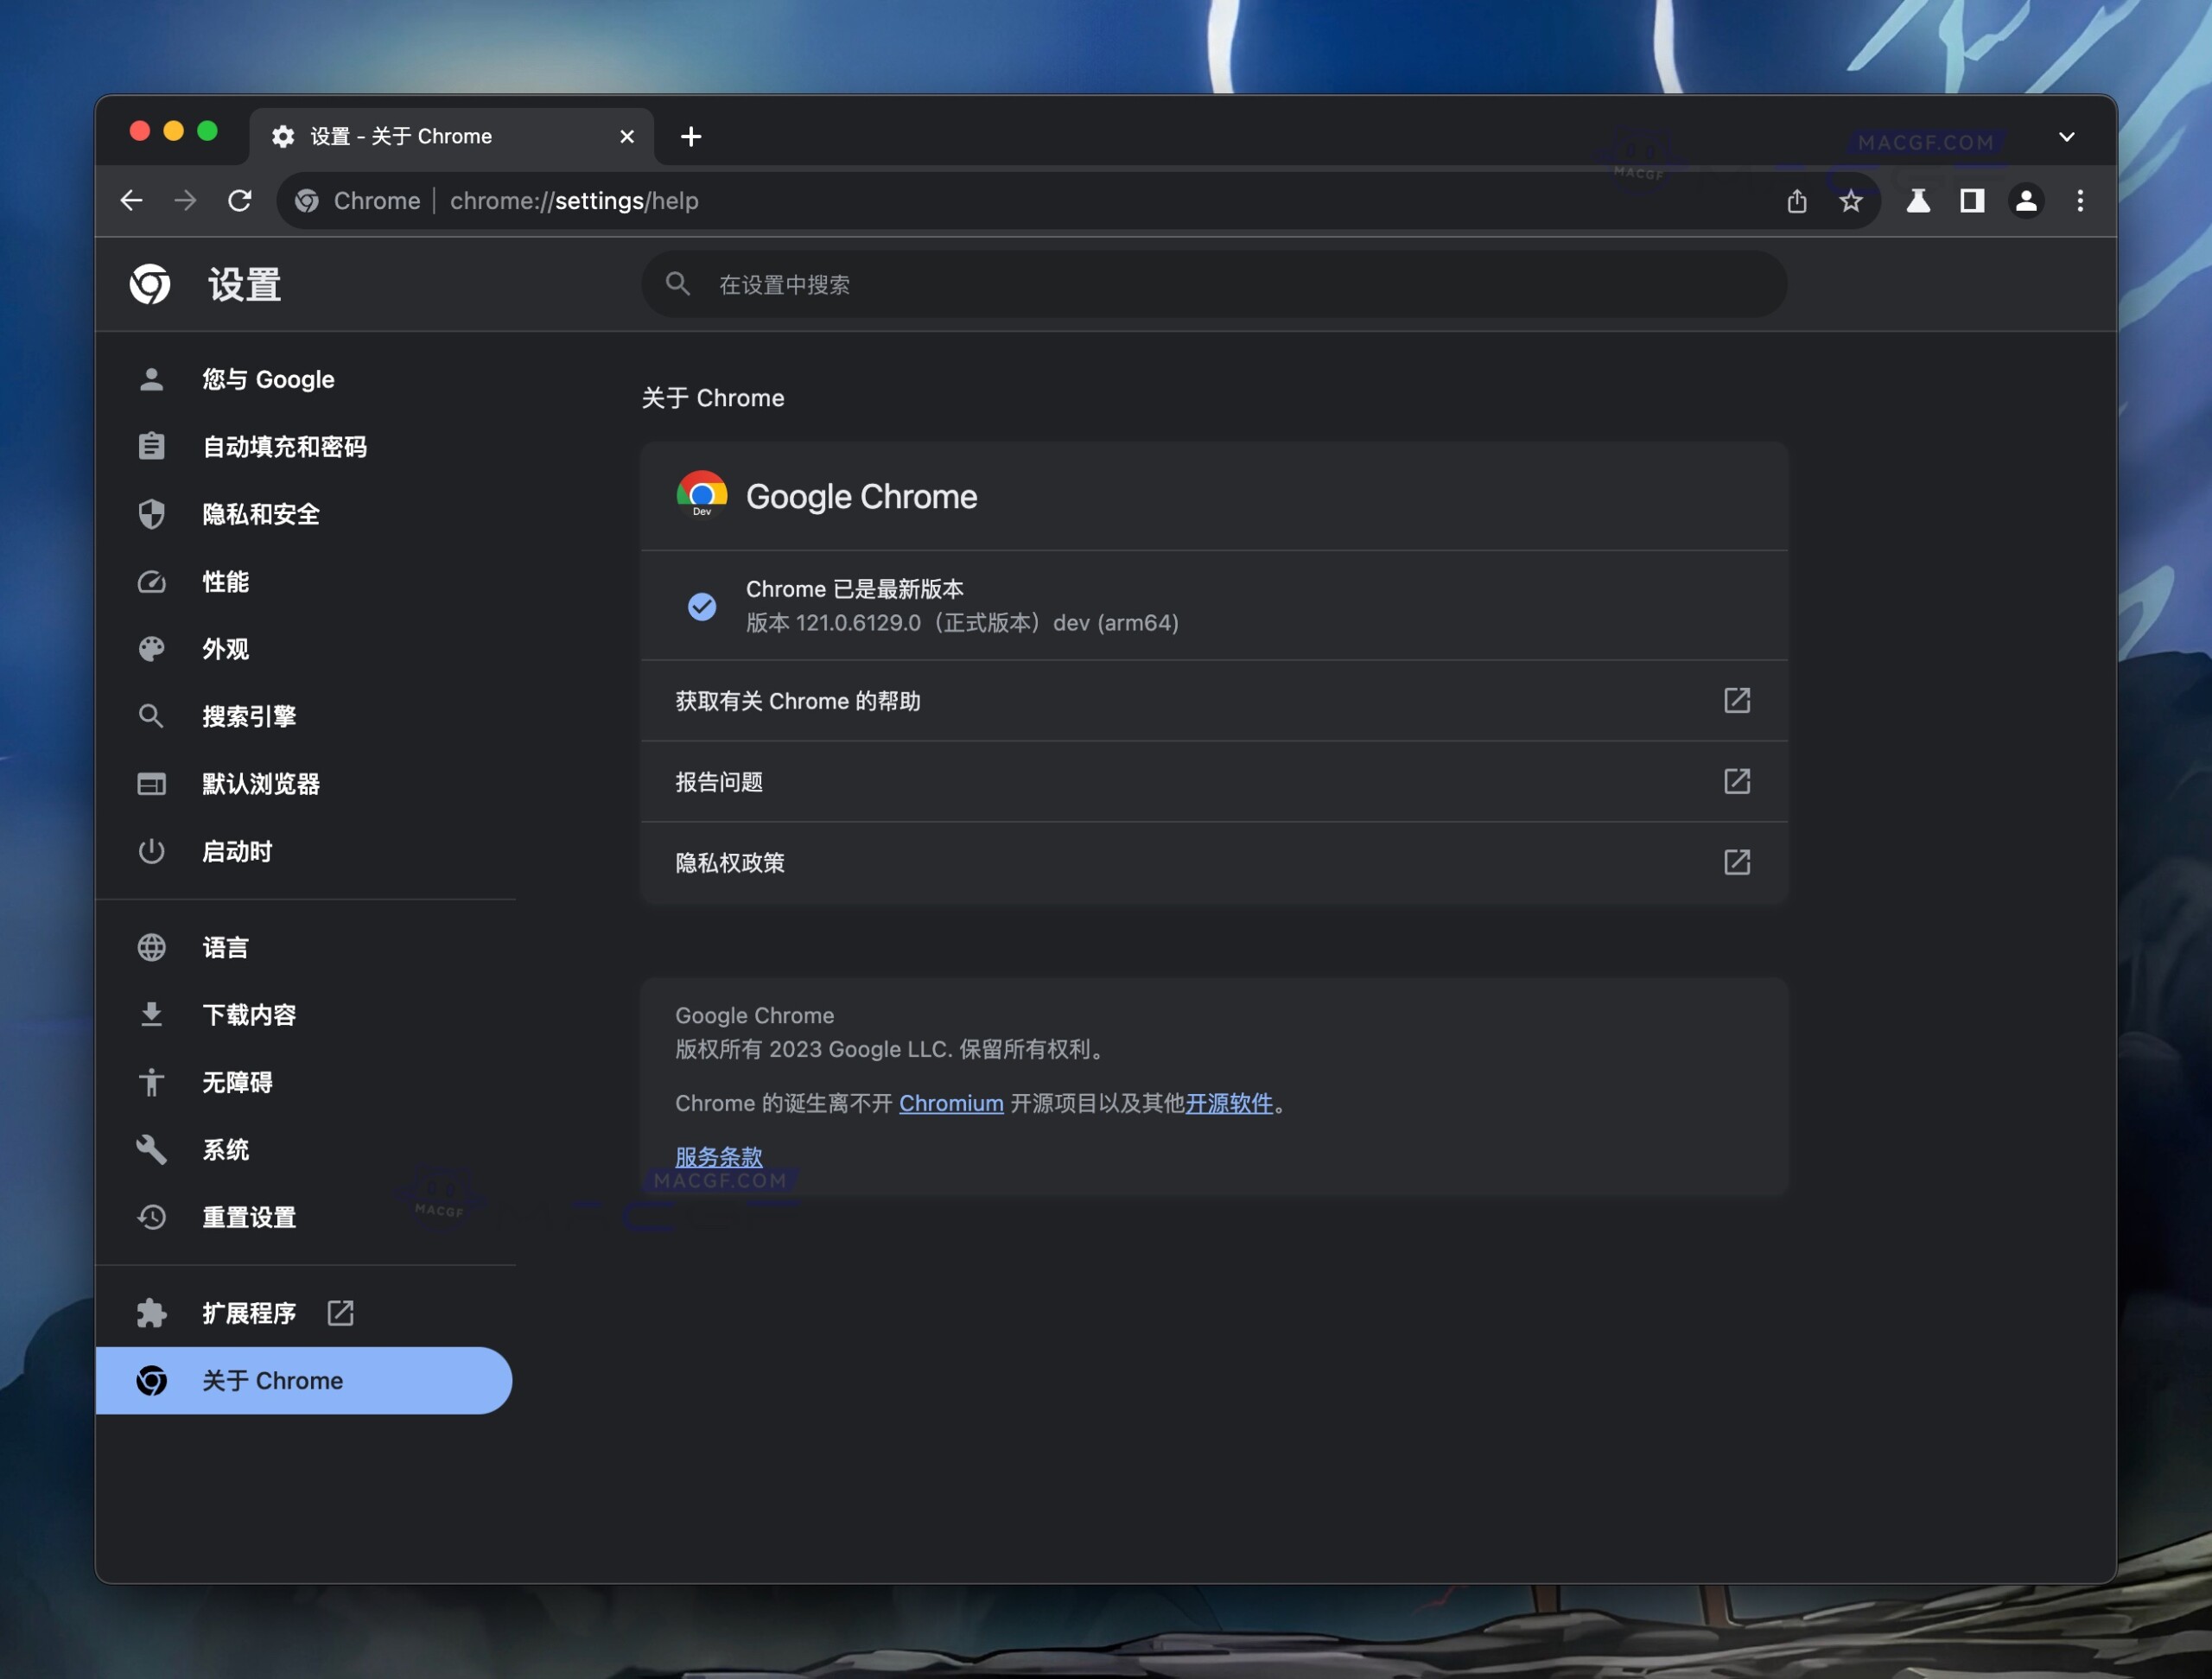The image size is (2212, 1679).
Task: Select the 性能 speedometer icon
Action: [x=151, y=582]
